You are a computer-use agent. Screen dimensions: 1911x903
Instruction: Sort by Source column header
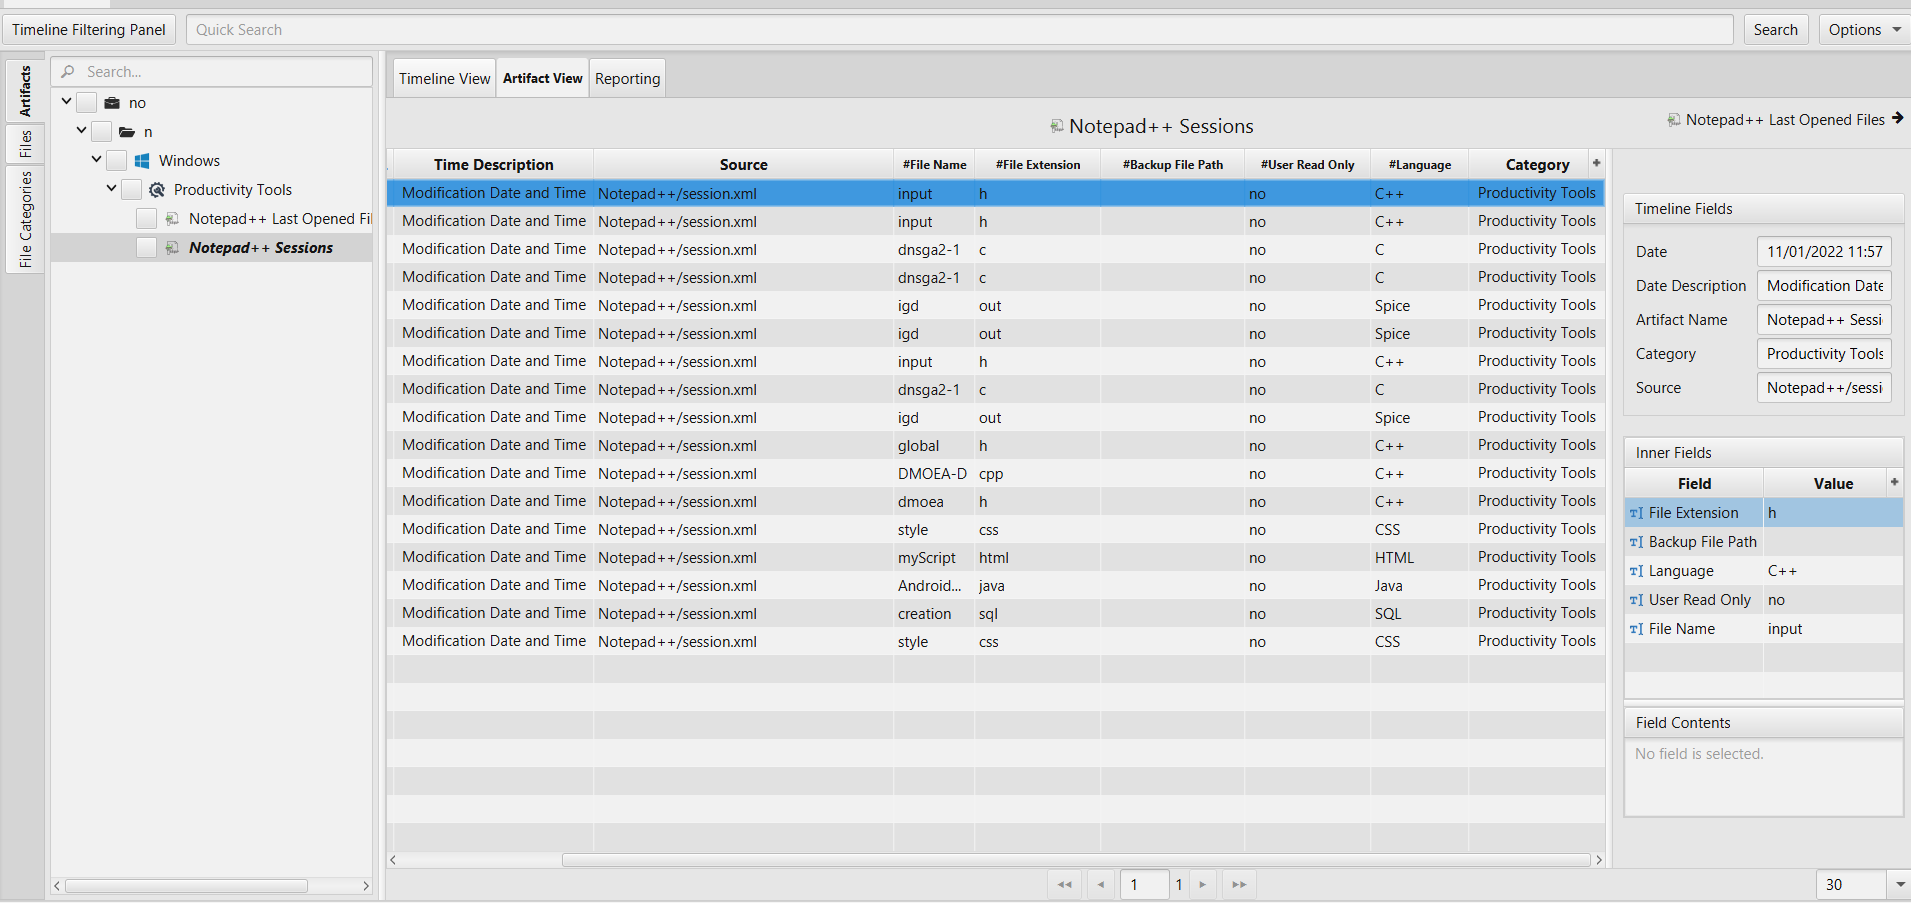point(743,165)
